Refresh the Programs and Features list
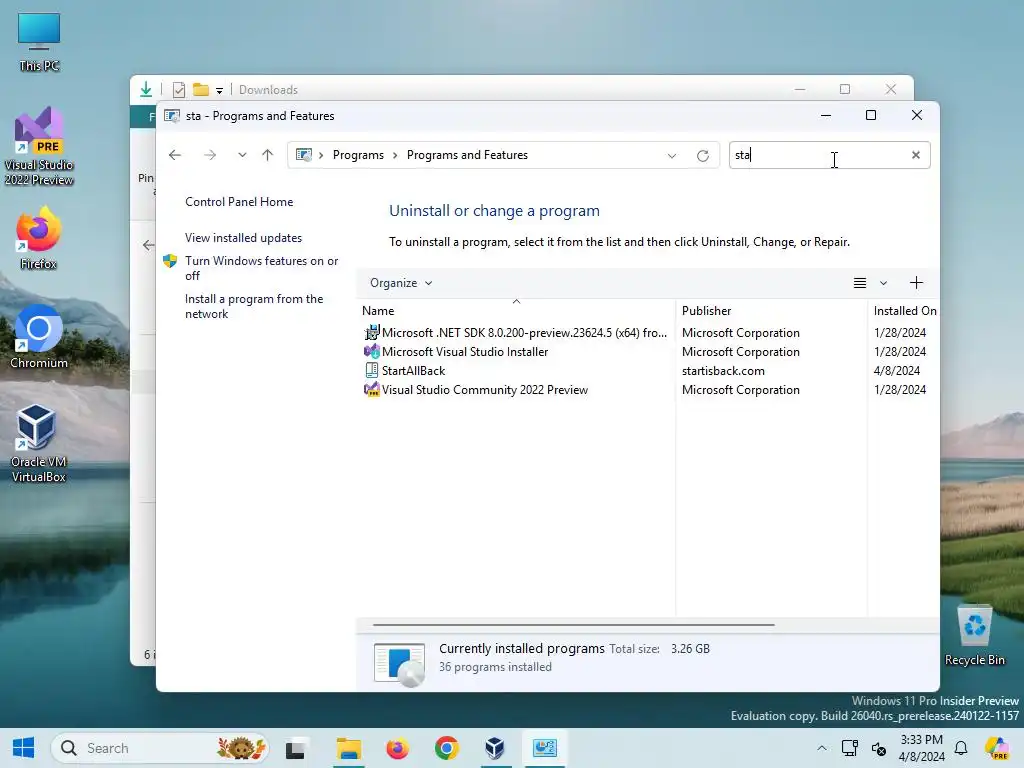The height and width of the screenshot is (768, 1024). click(x=703, y=155)
